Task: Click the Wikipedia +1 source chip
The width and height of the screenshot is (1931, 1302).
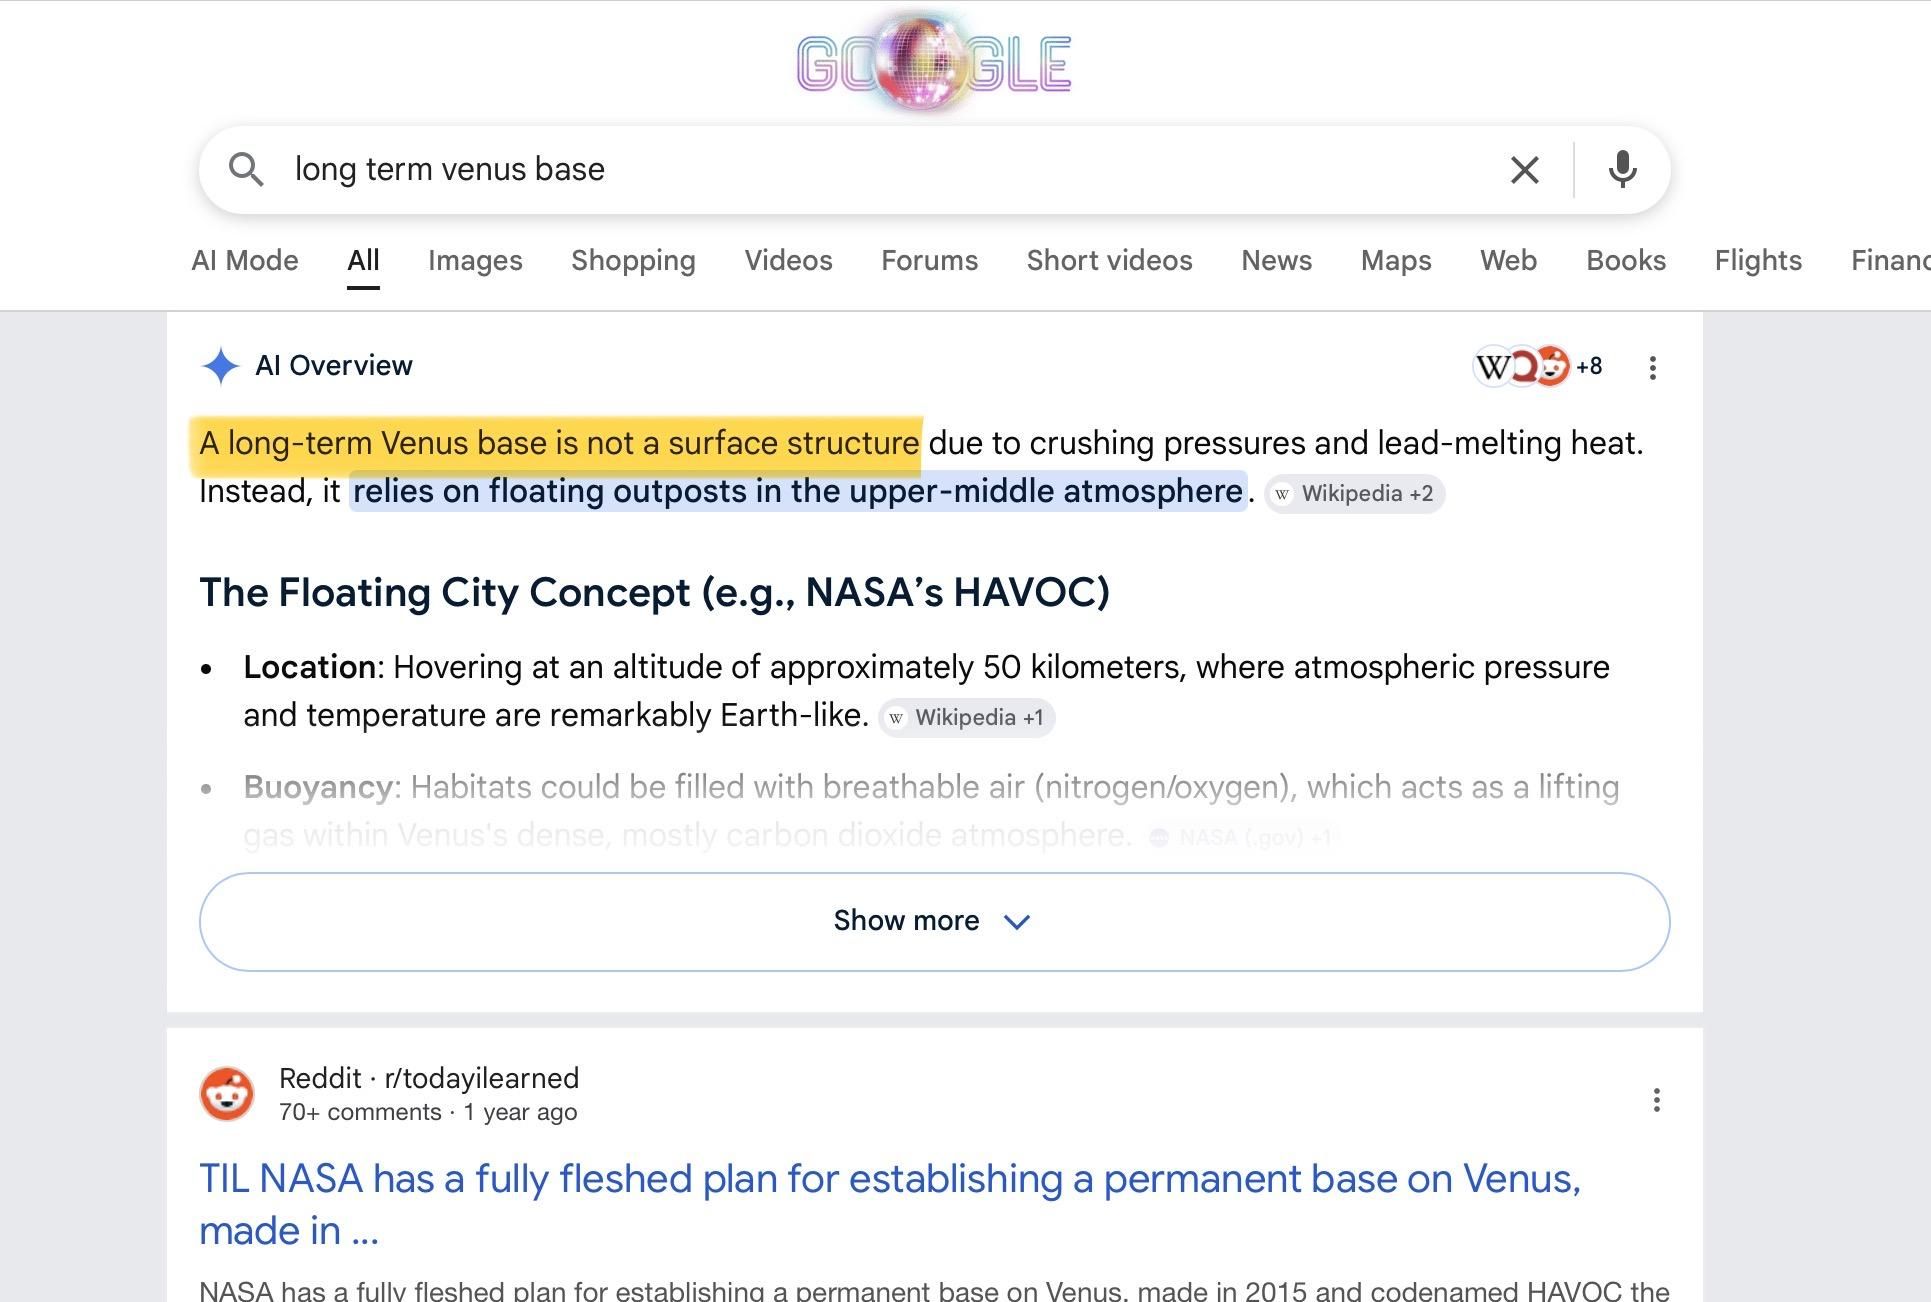Action: coord(966,718)
